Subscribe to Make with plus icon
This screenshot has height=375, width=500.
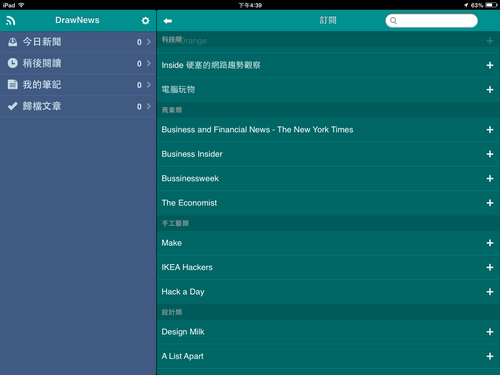[490, 243]
